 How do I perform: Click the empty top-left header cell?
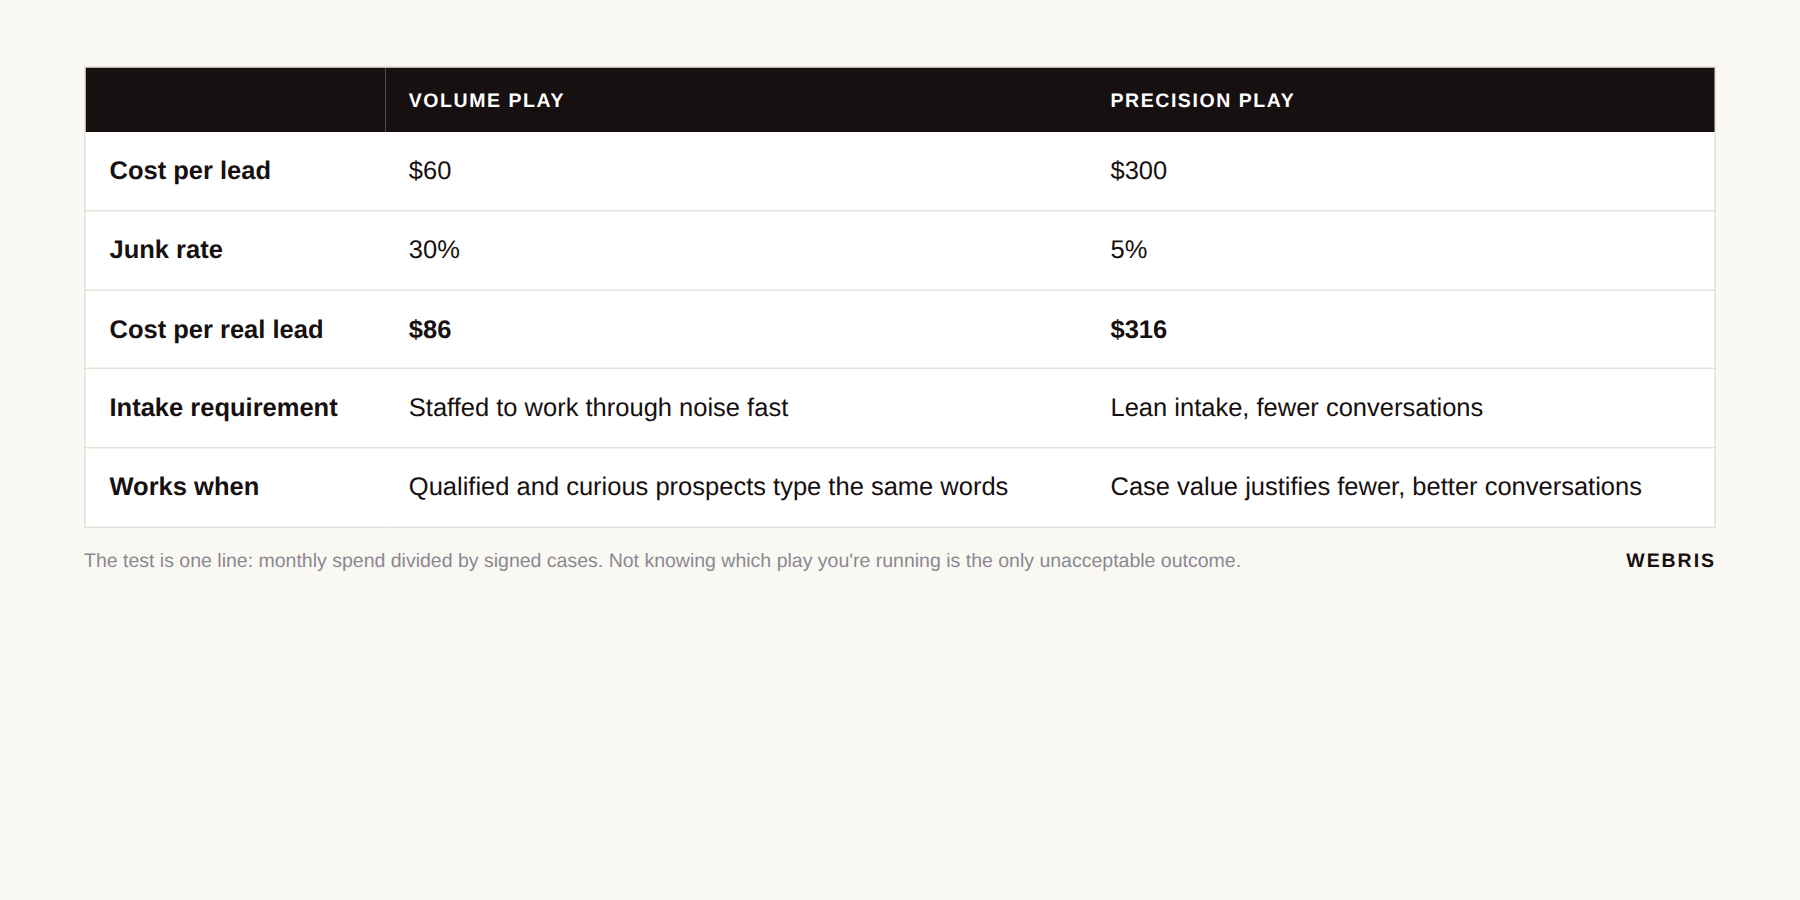coord(235,100)
